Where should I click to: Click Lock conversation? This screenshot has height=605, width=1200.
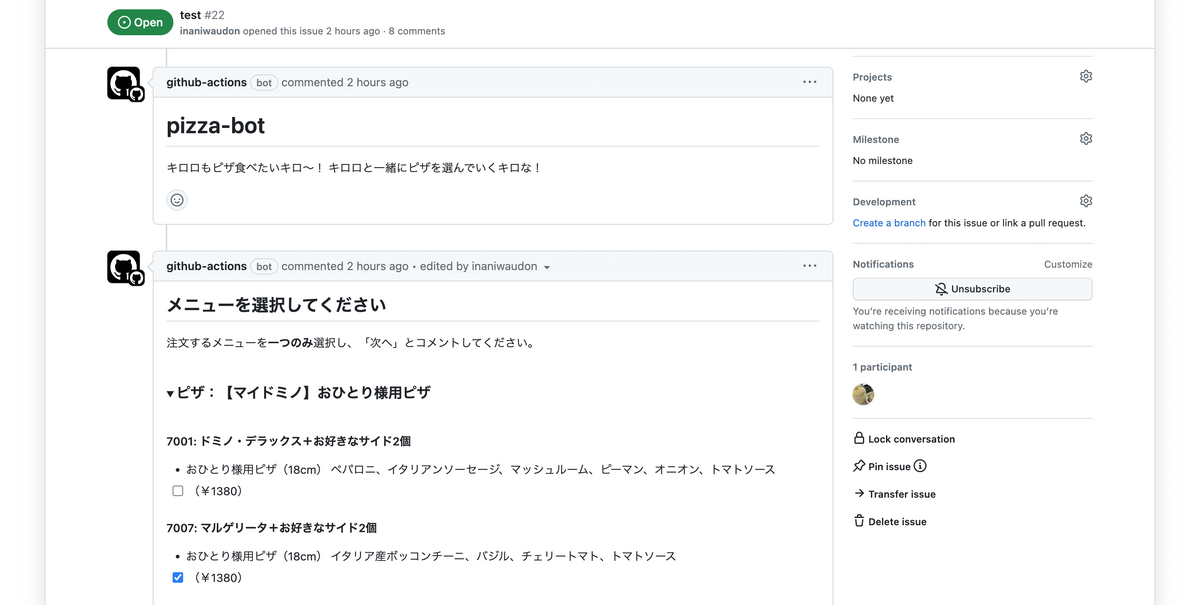point(904,439)
